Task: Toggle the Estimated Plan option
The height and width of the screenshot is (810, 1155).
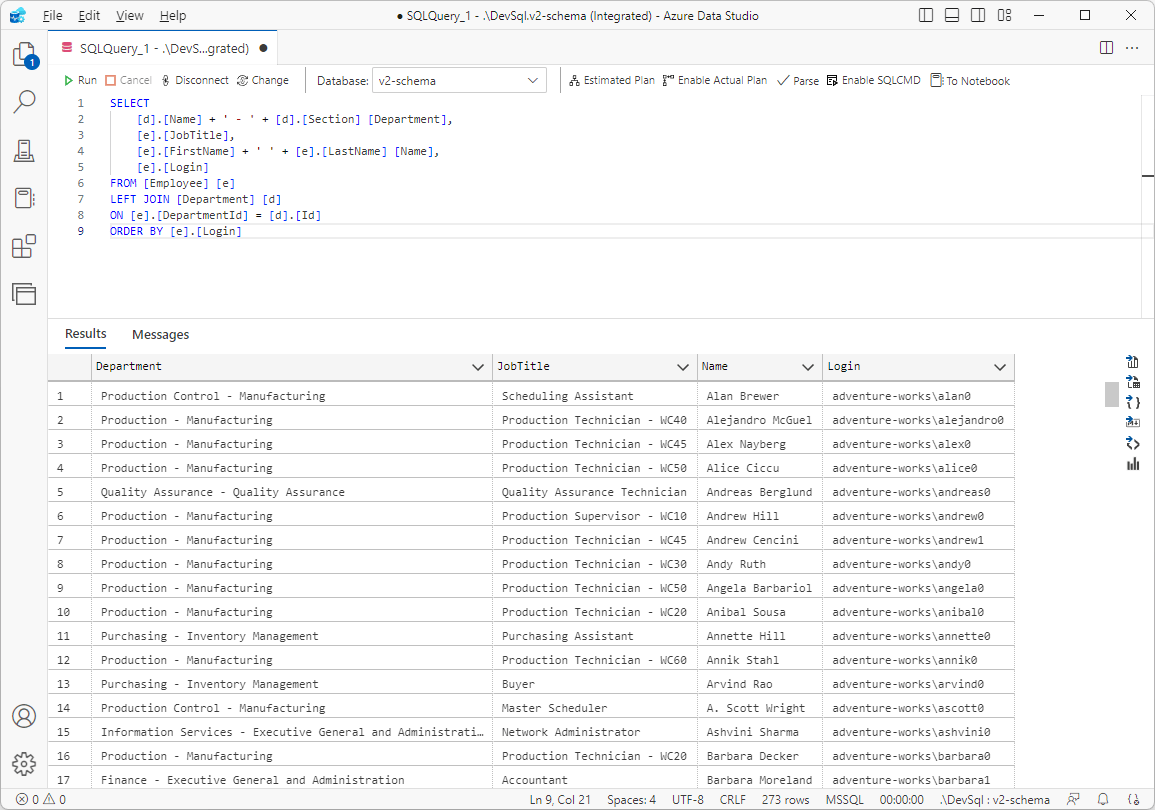Action: [x=611, y=79]
